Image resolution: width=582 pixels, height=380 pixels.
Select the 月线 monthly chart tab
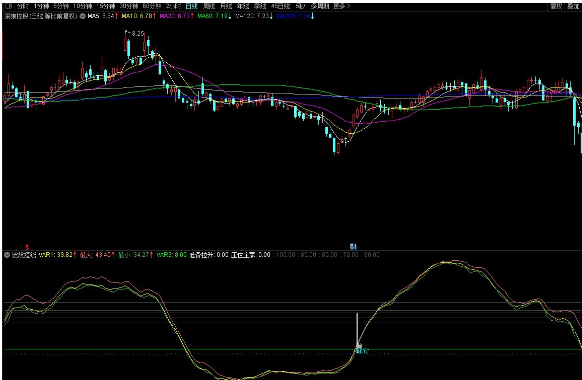pos(226,6)
